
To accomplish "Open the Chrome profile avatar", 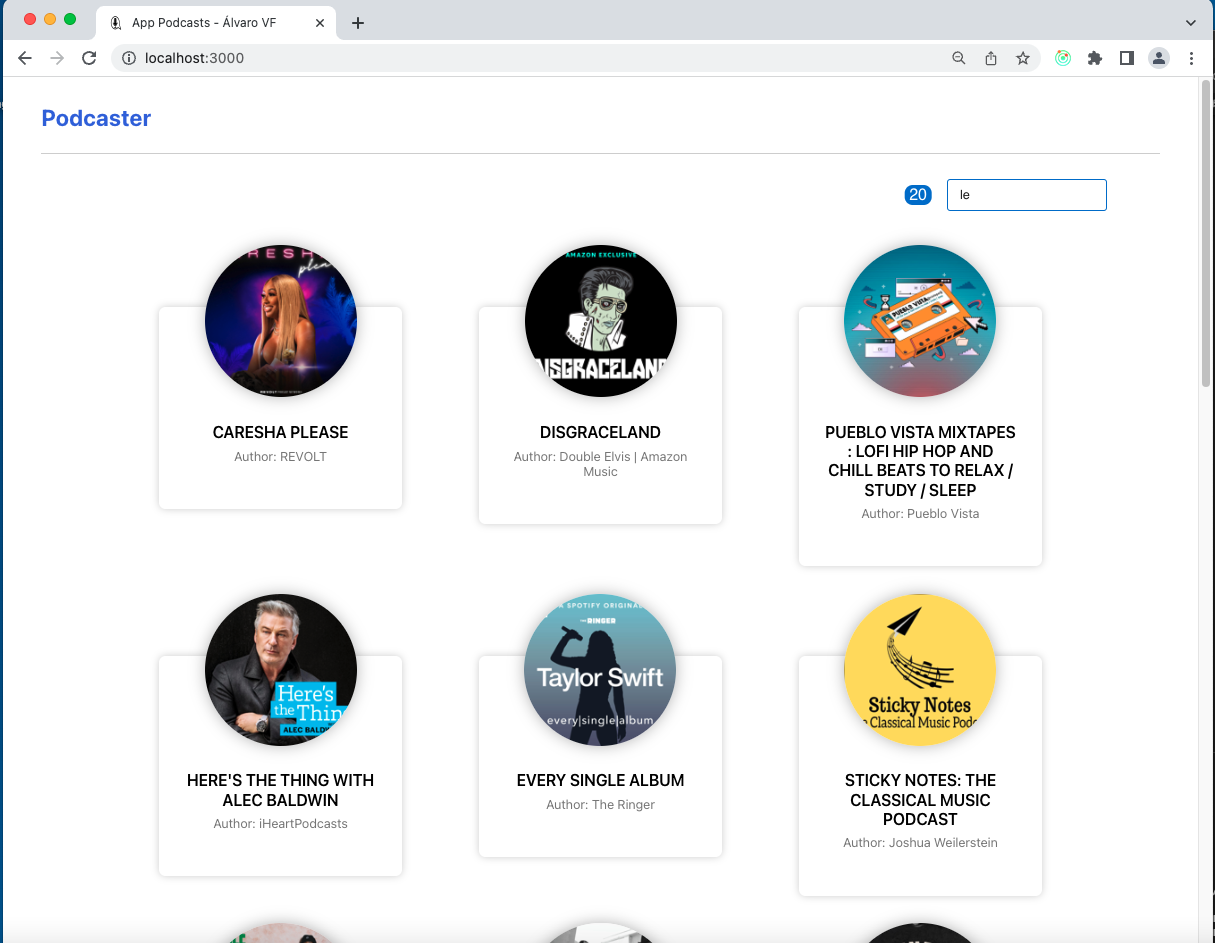I will tap(1159, 58).
